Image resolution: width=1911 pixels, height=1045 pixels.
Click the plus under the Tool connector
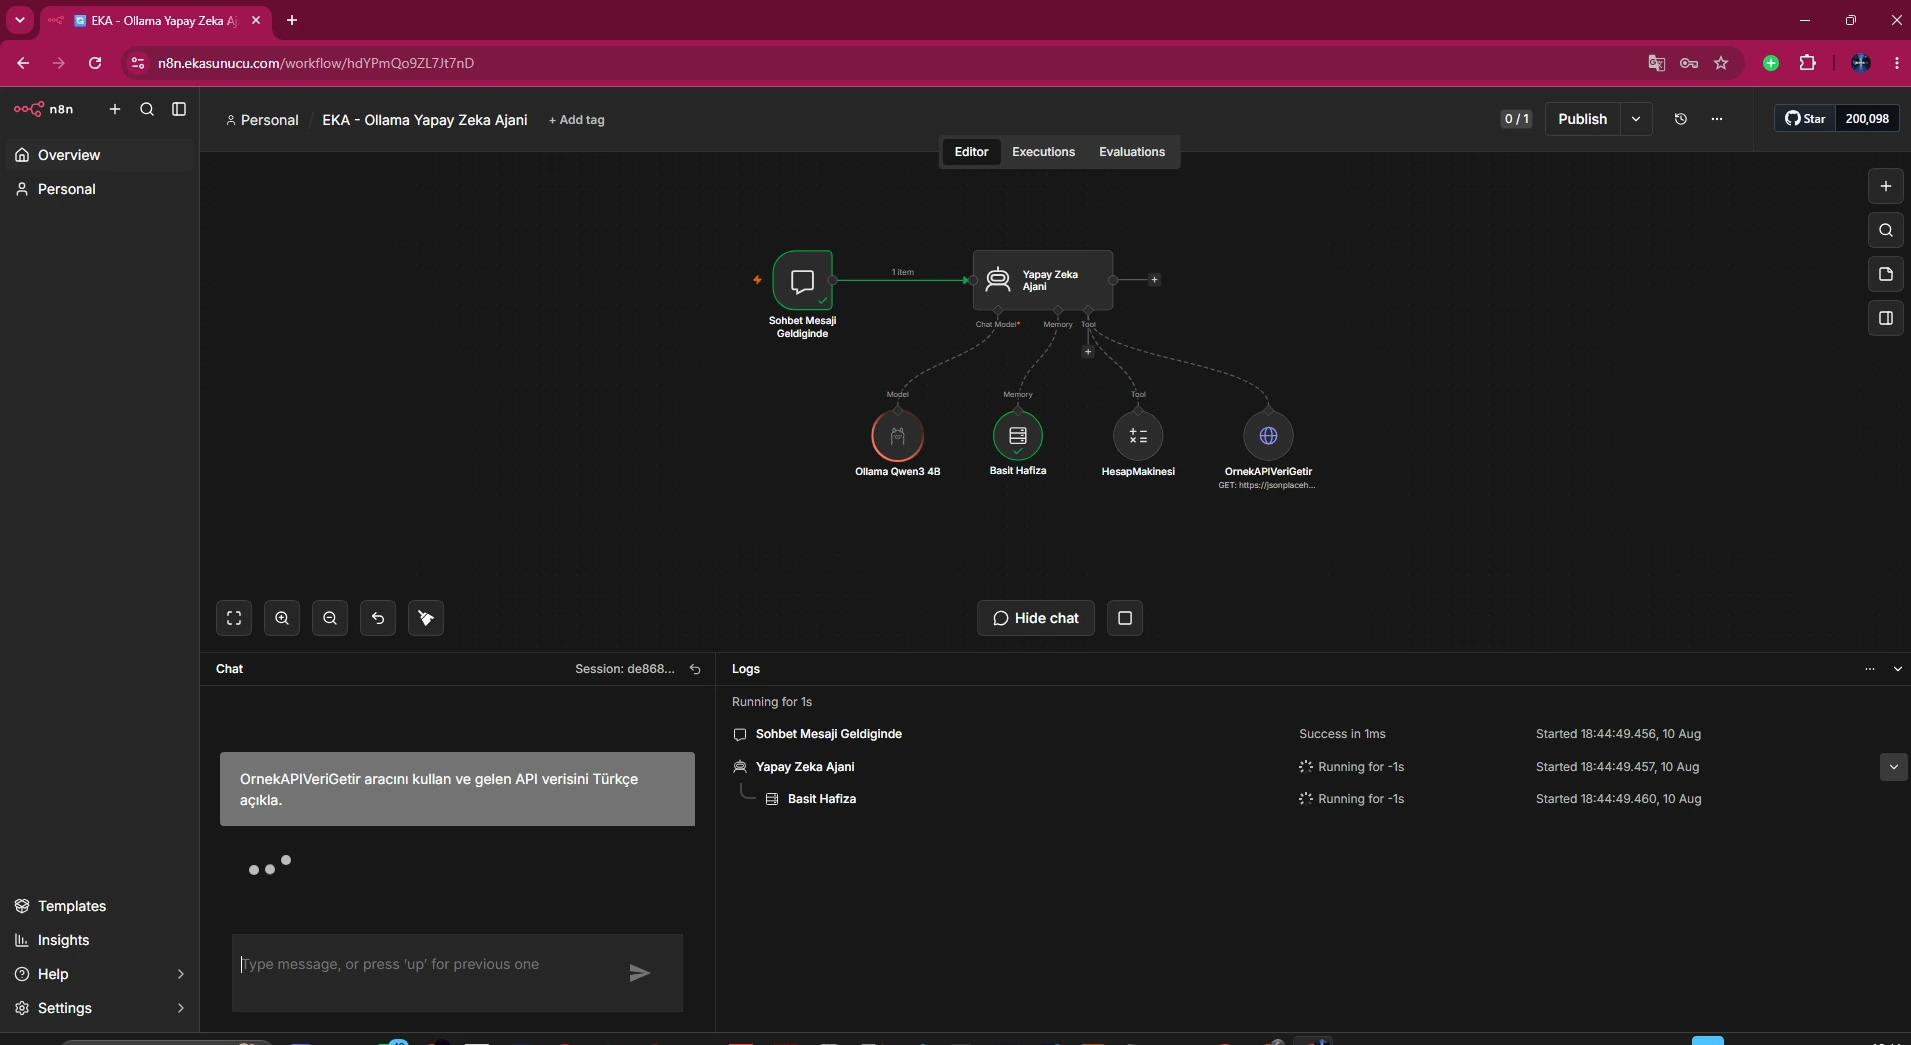(x=1088, y=352)
